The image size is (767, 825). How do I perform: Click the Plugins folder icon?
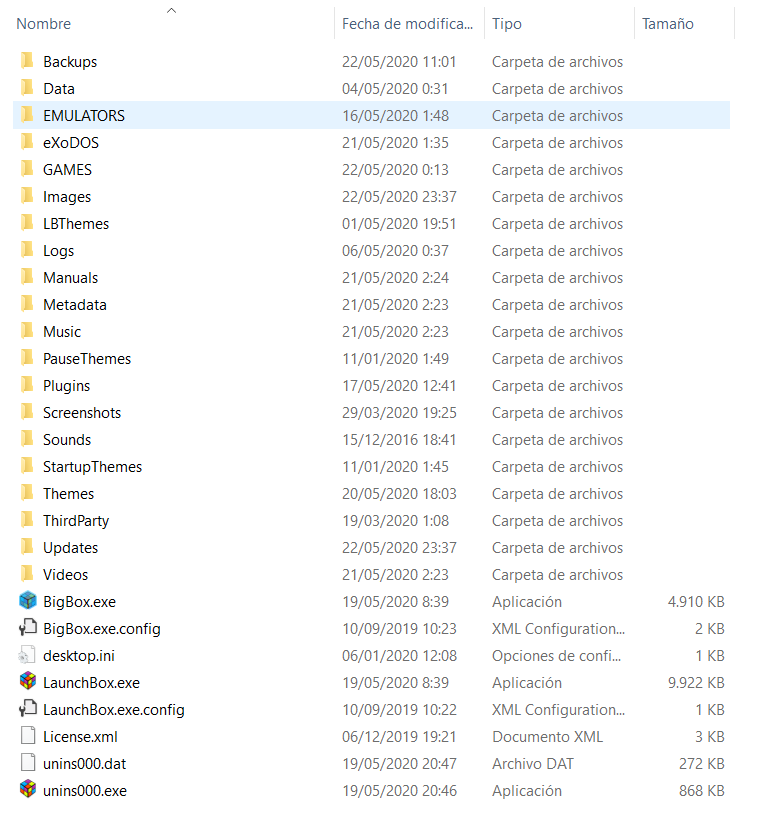[27, 385]
